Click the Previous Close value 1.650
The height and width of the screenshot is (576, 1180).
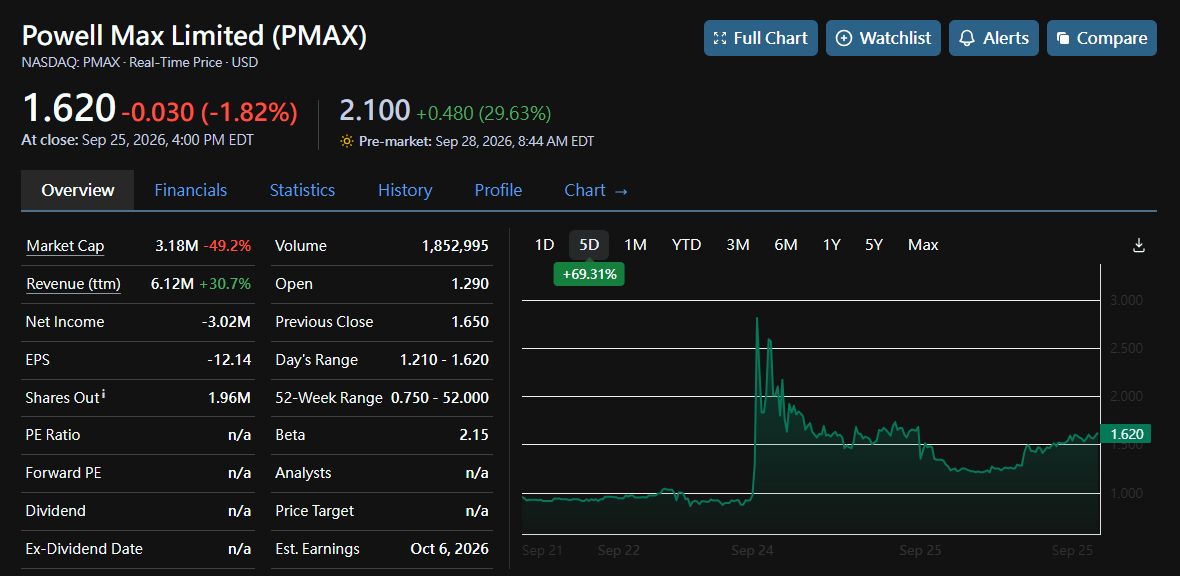[x=470, y=322]
